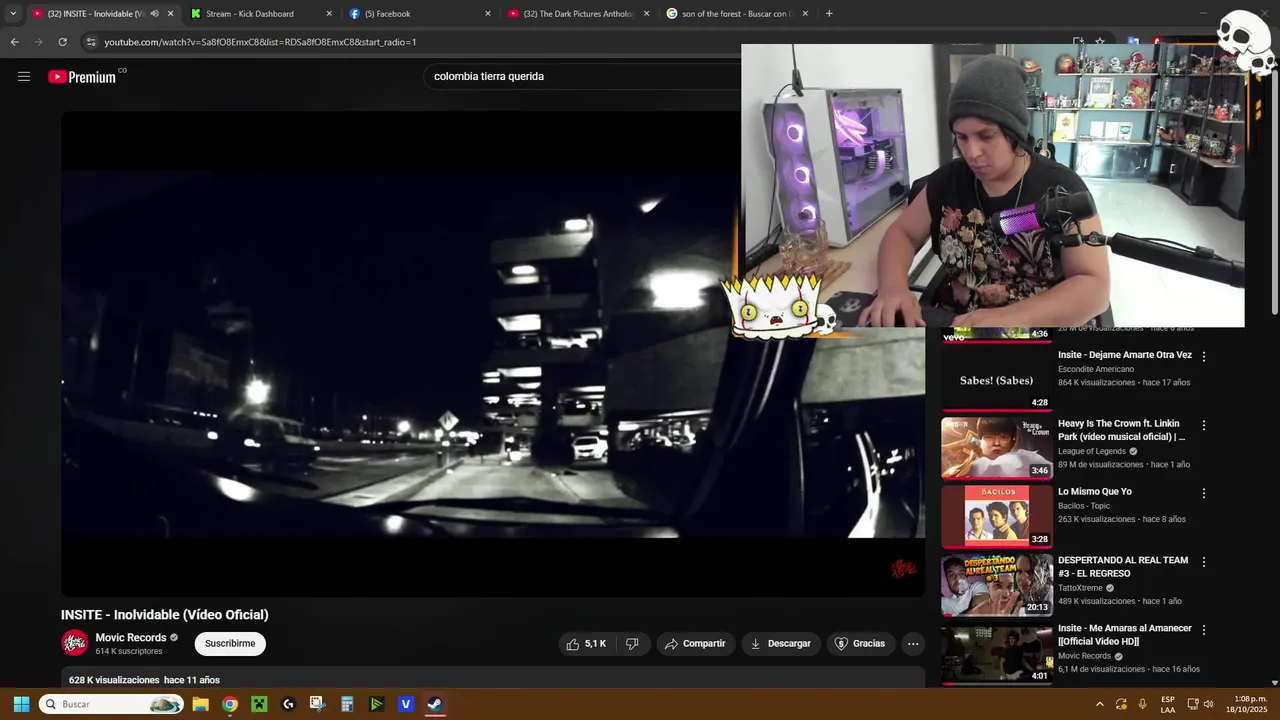The width and height of the screenshot is (1280, 720).
Task: Open options for Insite - Me Amaras al Amanecer
Action: [1204, 630]
